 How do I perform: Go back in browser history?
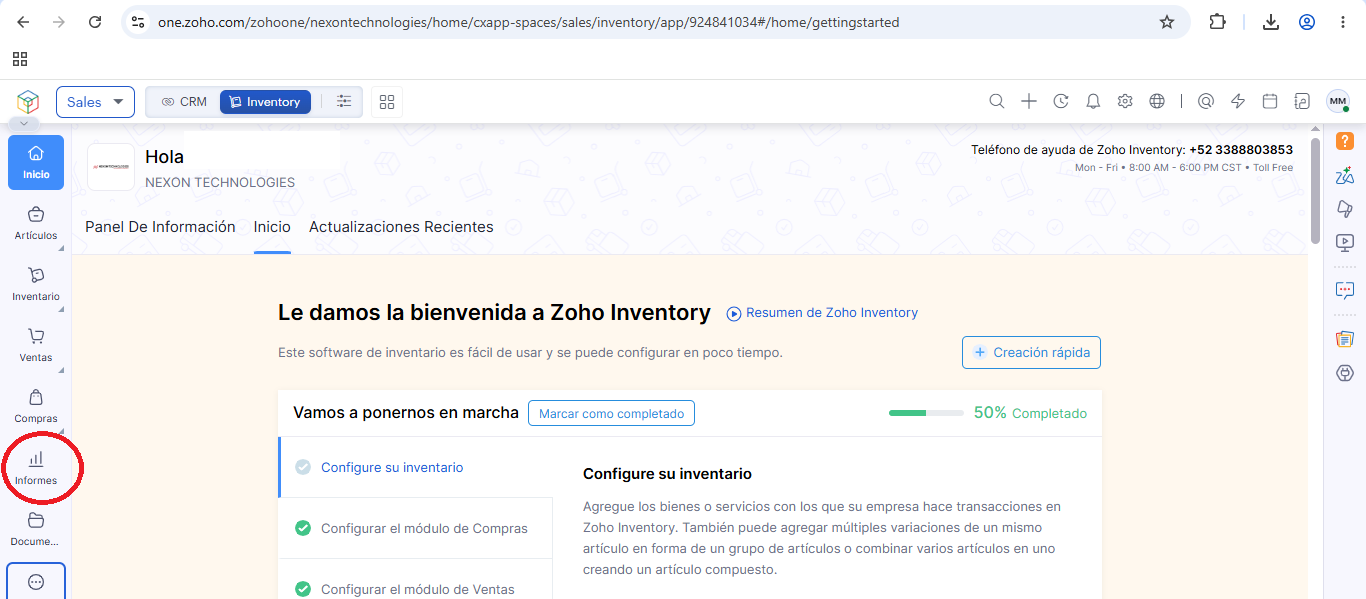23,22
